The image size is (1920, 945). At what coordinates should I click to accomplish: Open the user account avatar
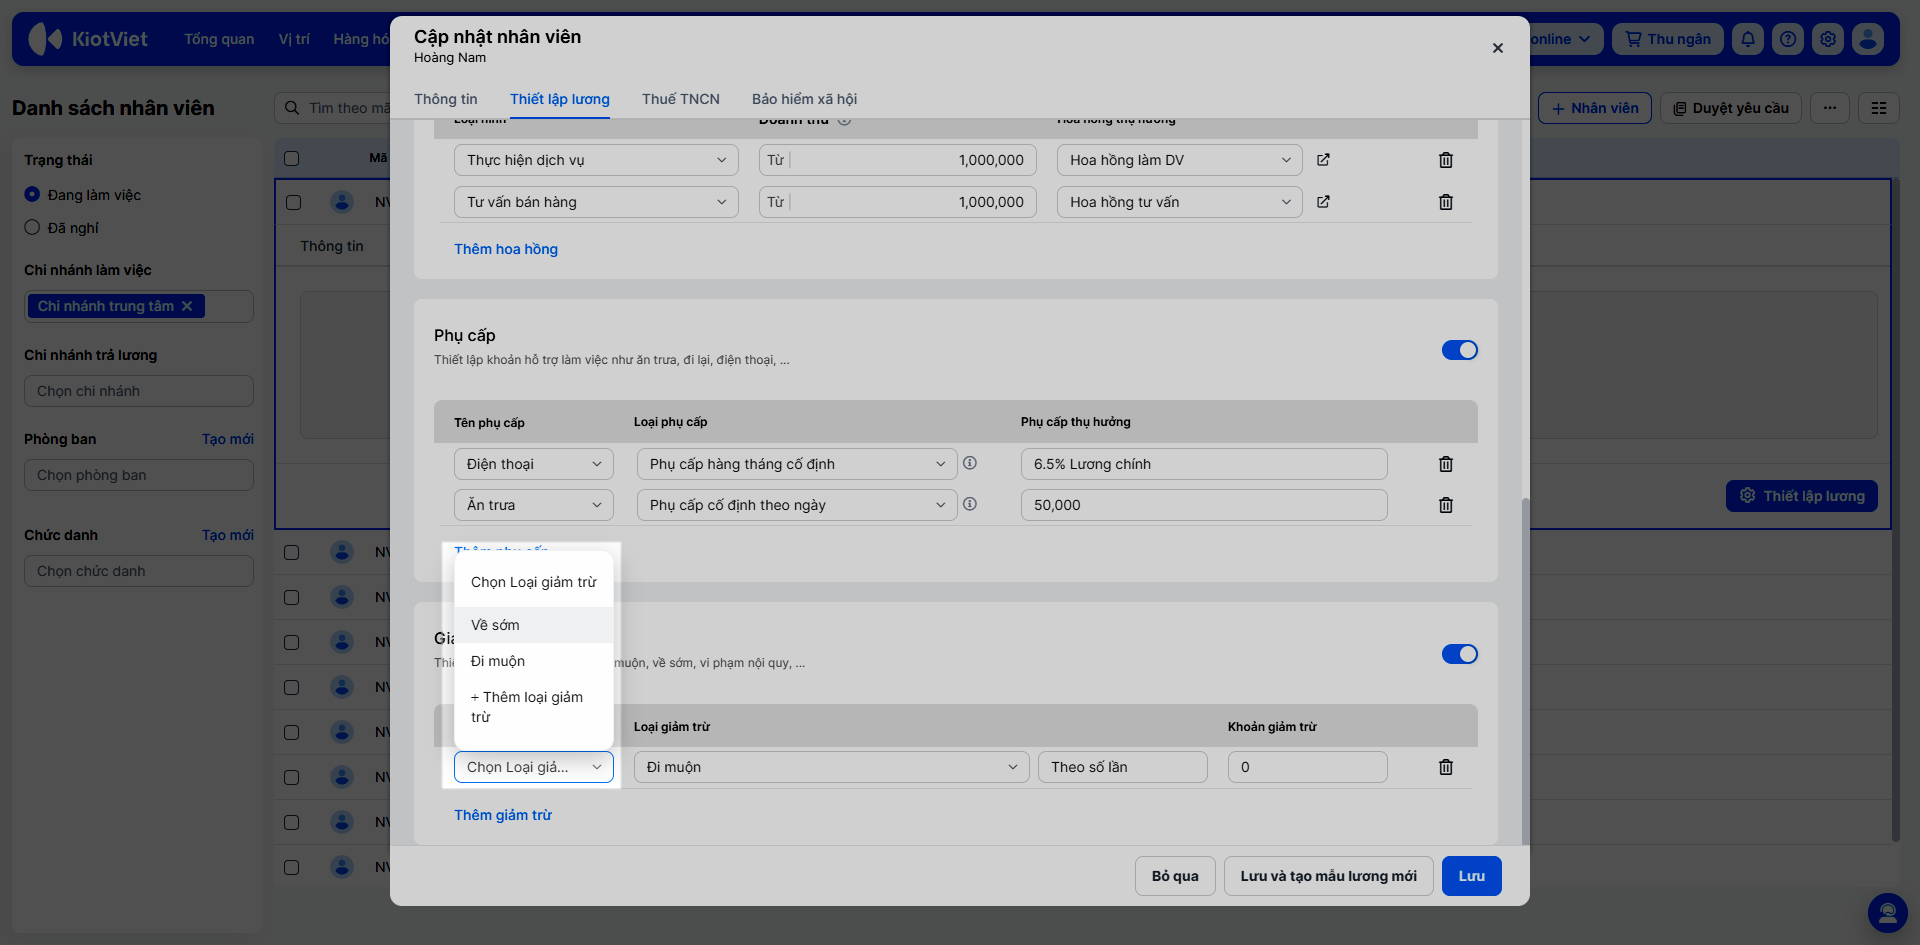coord(1868,39)
